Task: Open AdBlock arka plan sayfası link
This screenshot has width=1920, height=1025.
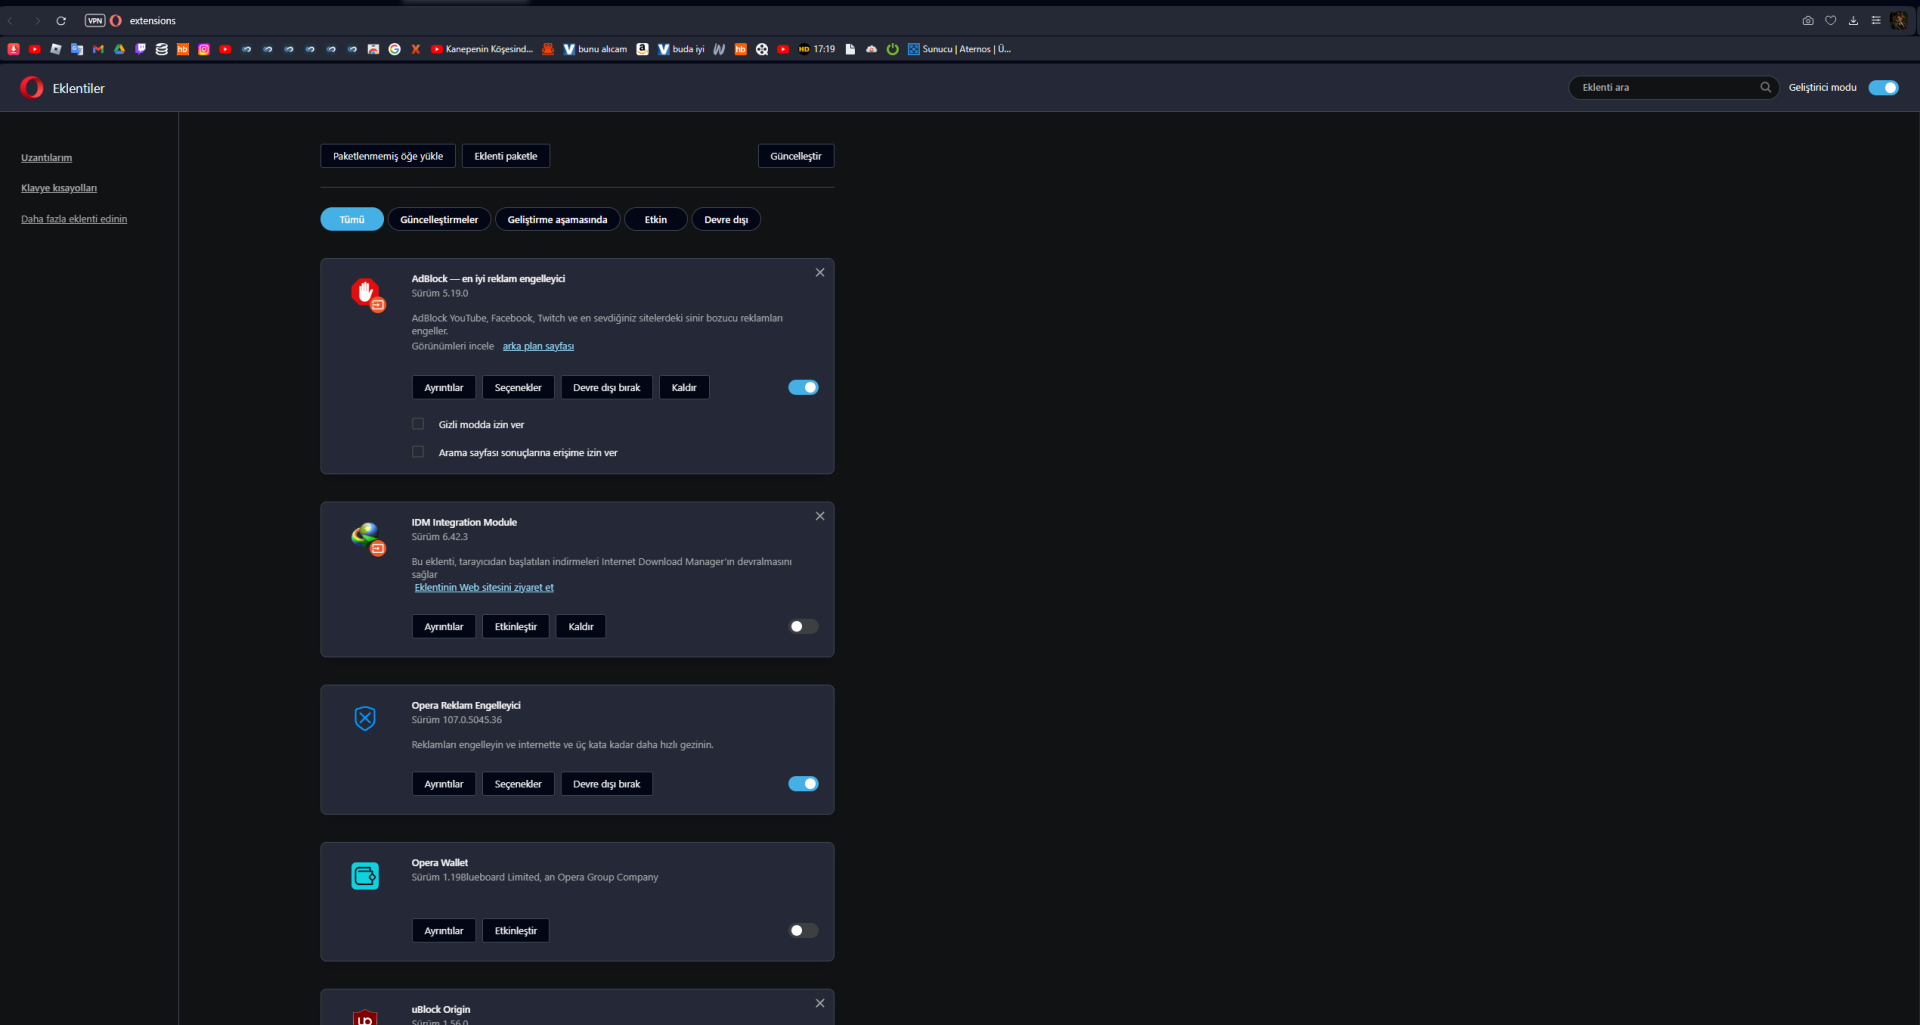Action: (x=538, y=346)
